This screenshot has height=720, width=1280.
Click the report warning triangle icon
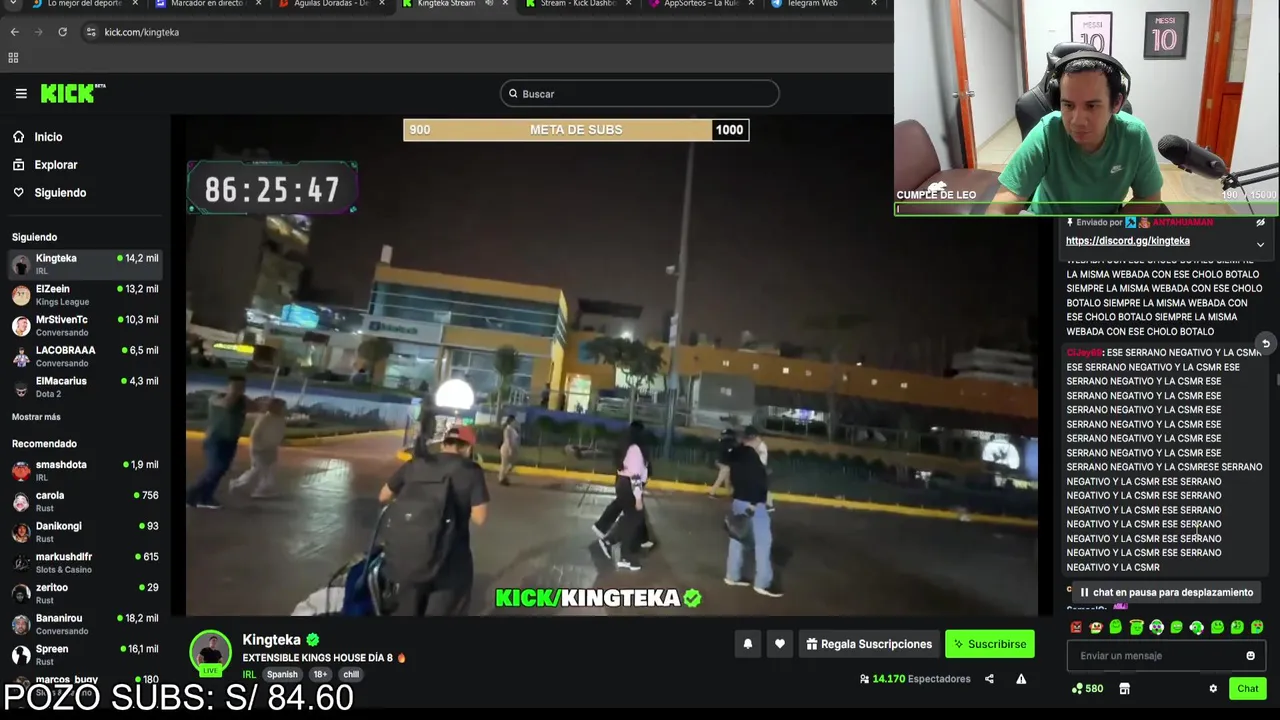1021,679
